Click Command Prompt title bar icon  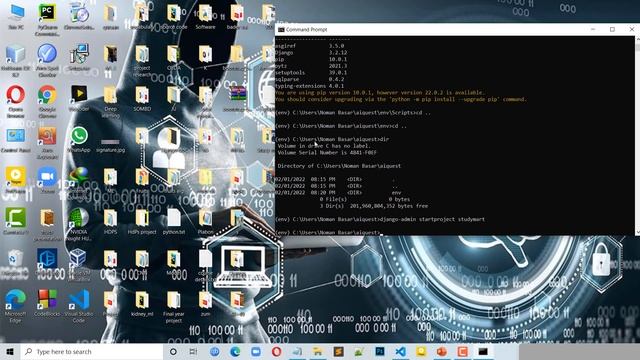281,29
